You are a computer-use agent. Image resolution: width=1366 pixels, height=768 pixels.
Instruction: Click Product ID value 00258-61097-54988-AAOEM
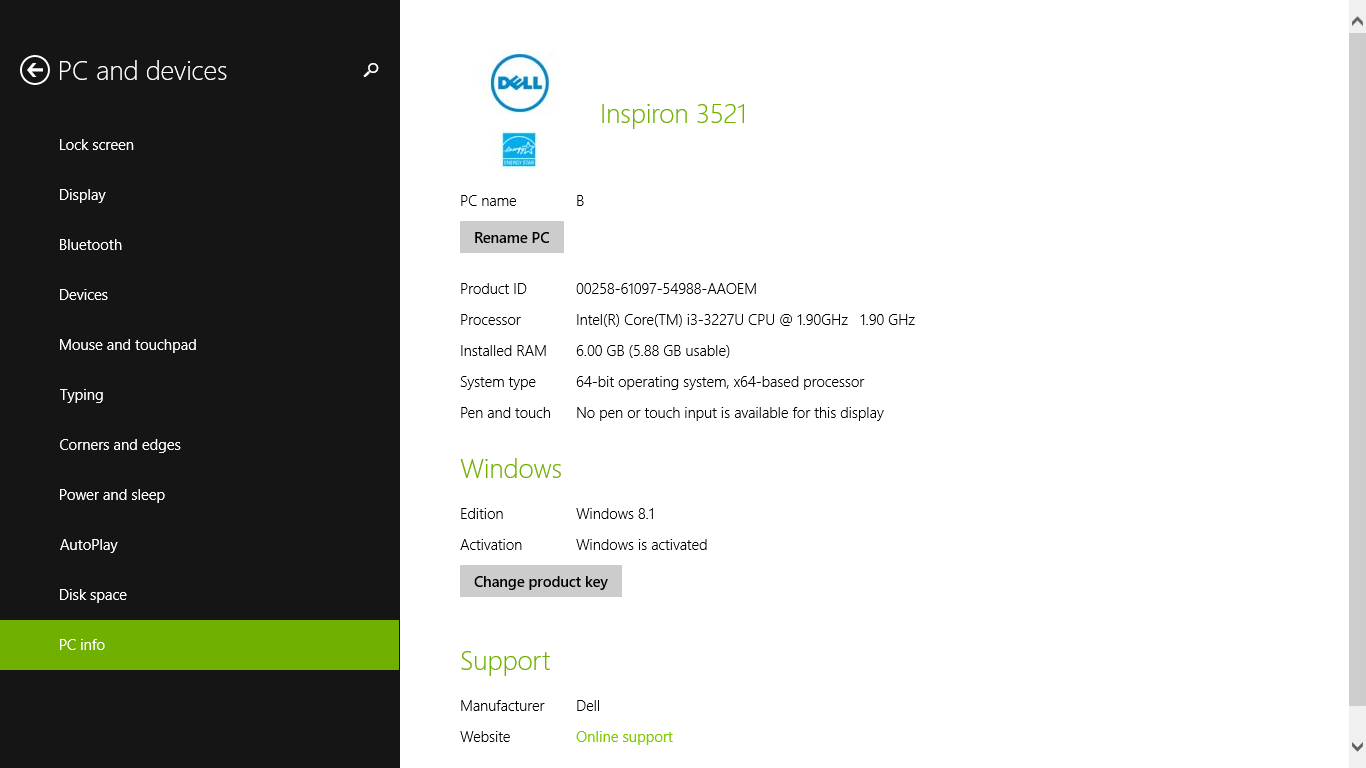click(666, 289)
